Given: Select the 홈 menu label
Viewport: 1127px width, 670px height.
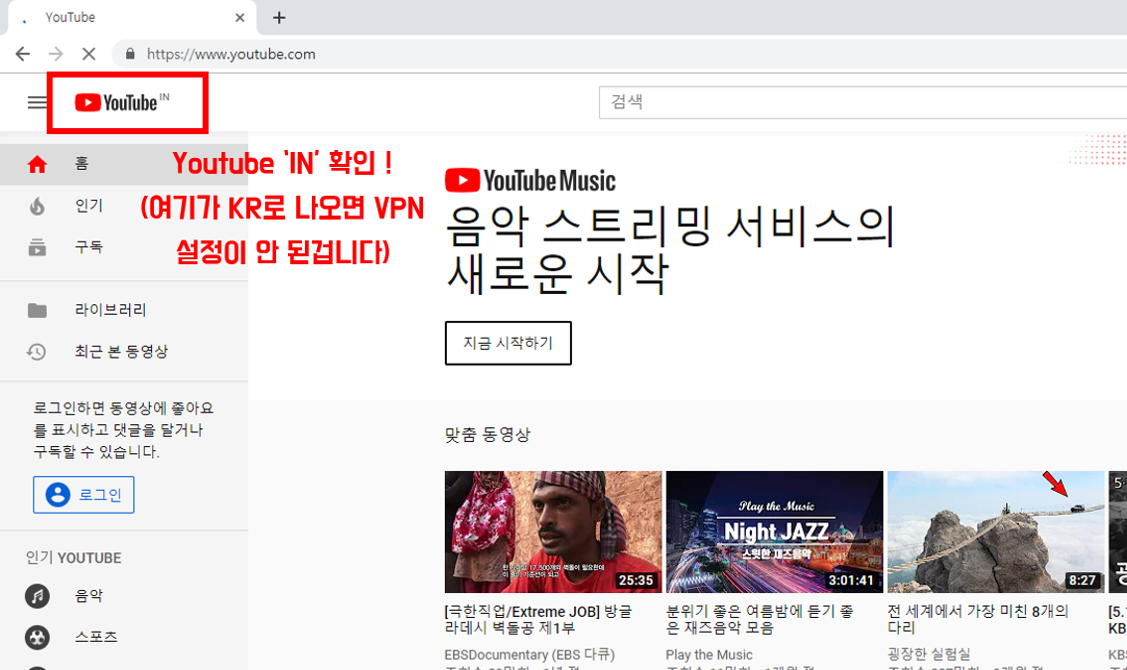Looking at the screenshot, I should coord(82,164).
